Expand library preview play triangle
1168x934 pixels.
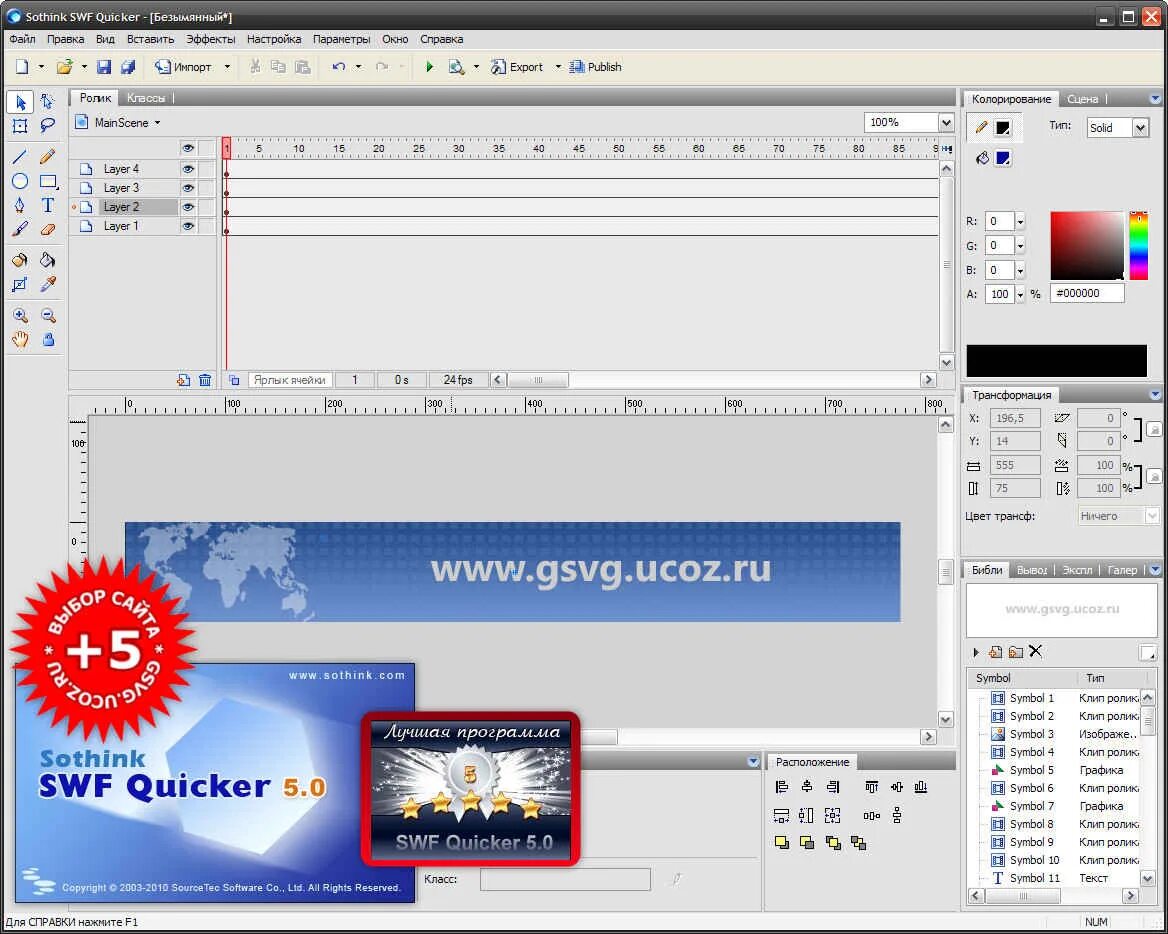[x=976, y=652]
